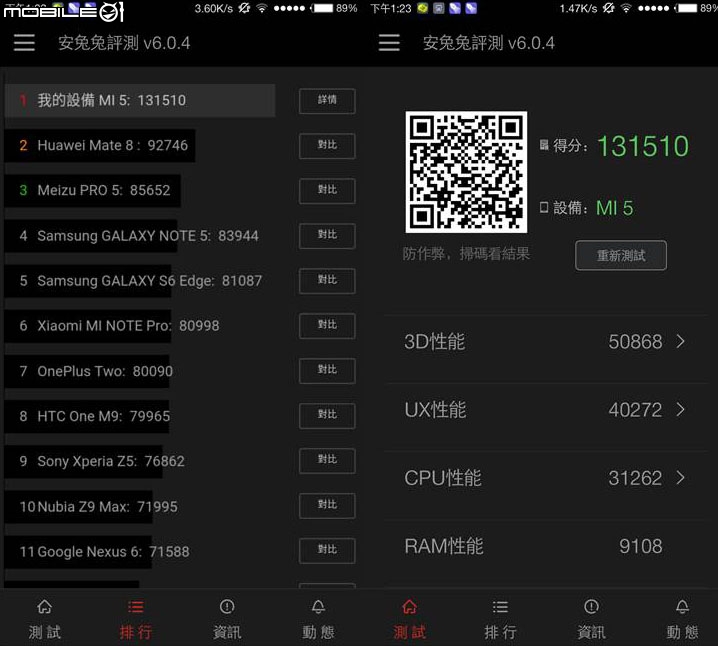Tap RAM性能 score 9108
The width and height of the screenshot is (718, 646).
pos(641,546)
